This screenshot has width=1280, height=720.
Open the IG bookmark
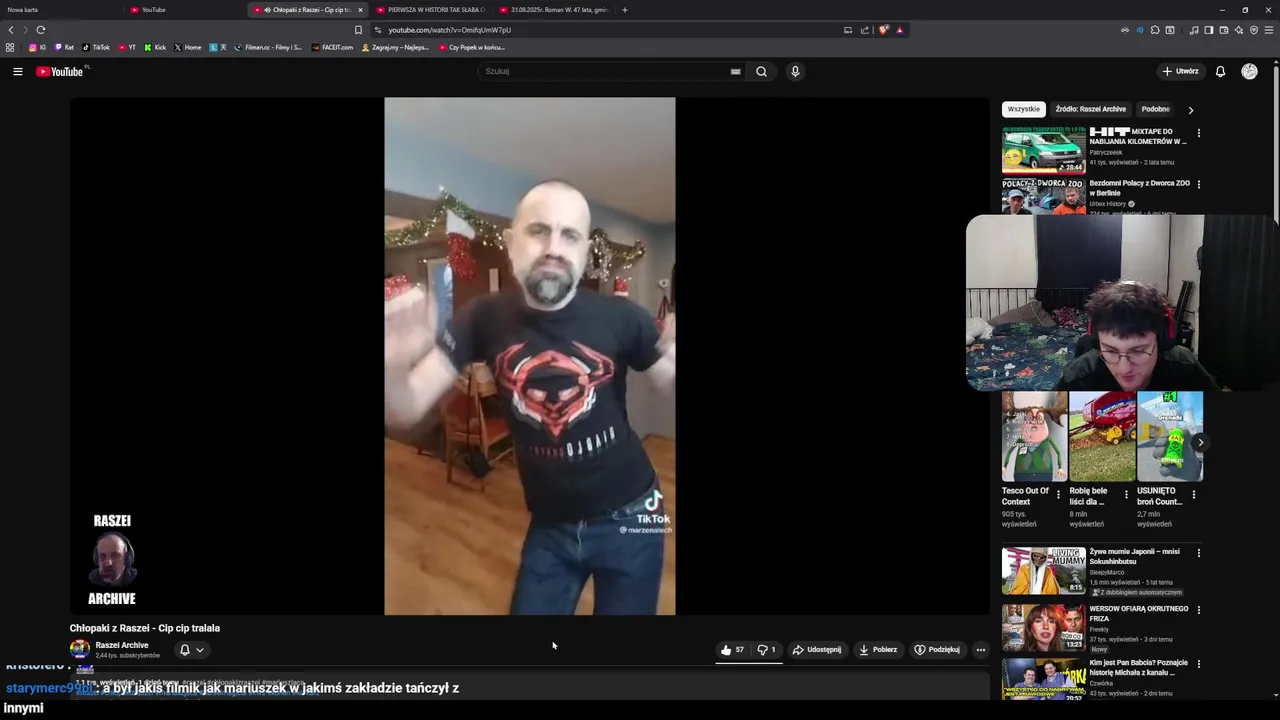(37, 47)
